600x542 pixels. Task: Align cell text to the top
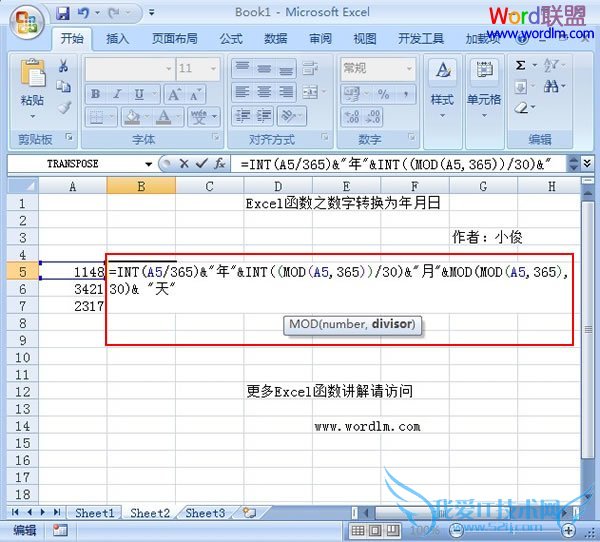(x=242, y=68)
